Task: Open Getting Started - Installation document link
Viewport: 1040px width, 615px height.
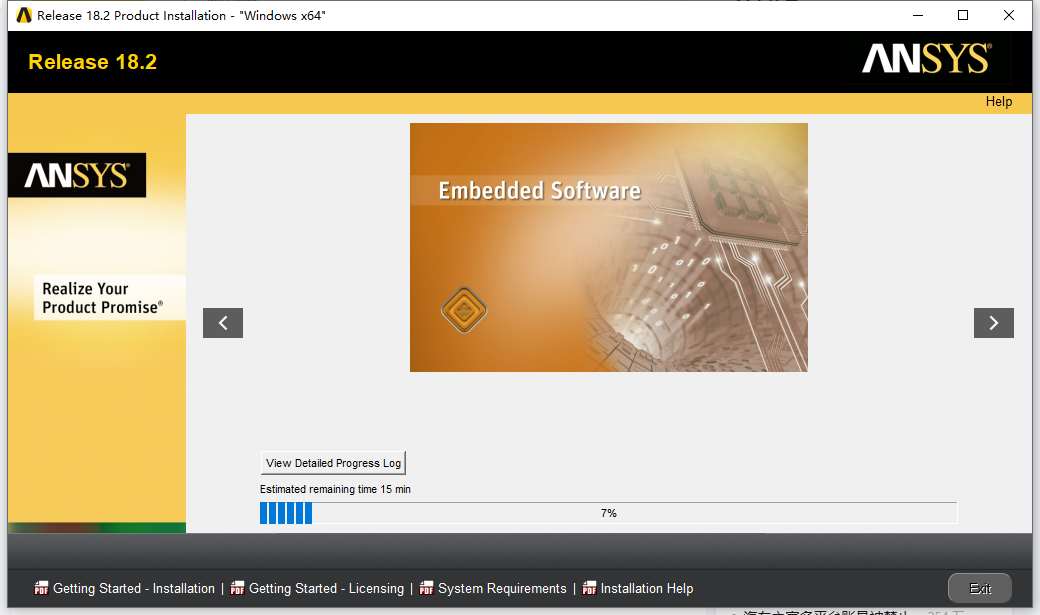Action: pos(134,588)
